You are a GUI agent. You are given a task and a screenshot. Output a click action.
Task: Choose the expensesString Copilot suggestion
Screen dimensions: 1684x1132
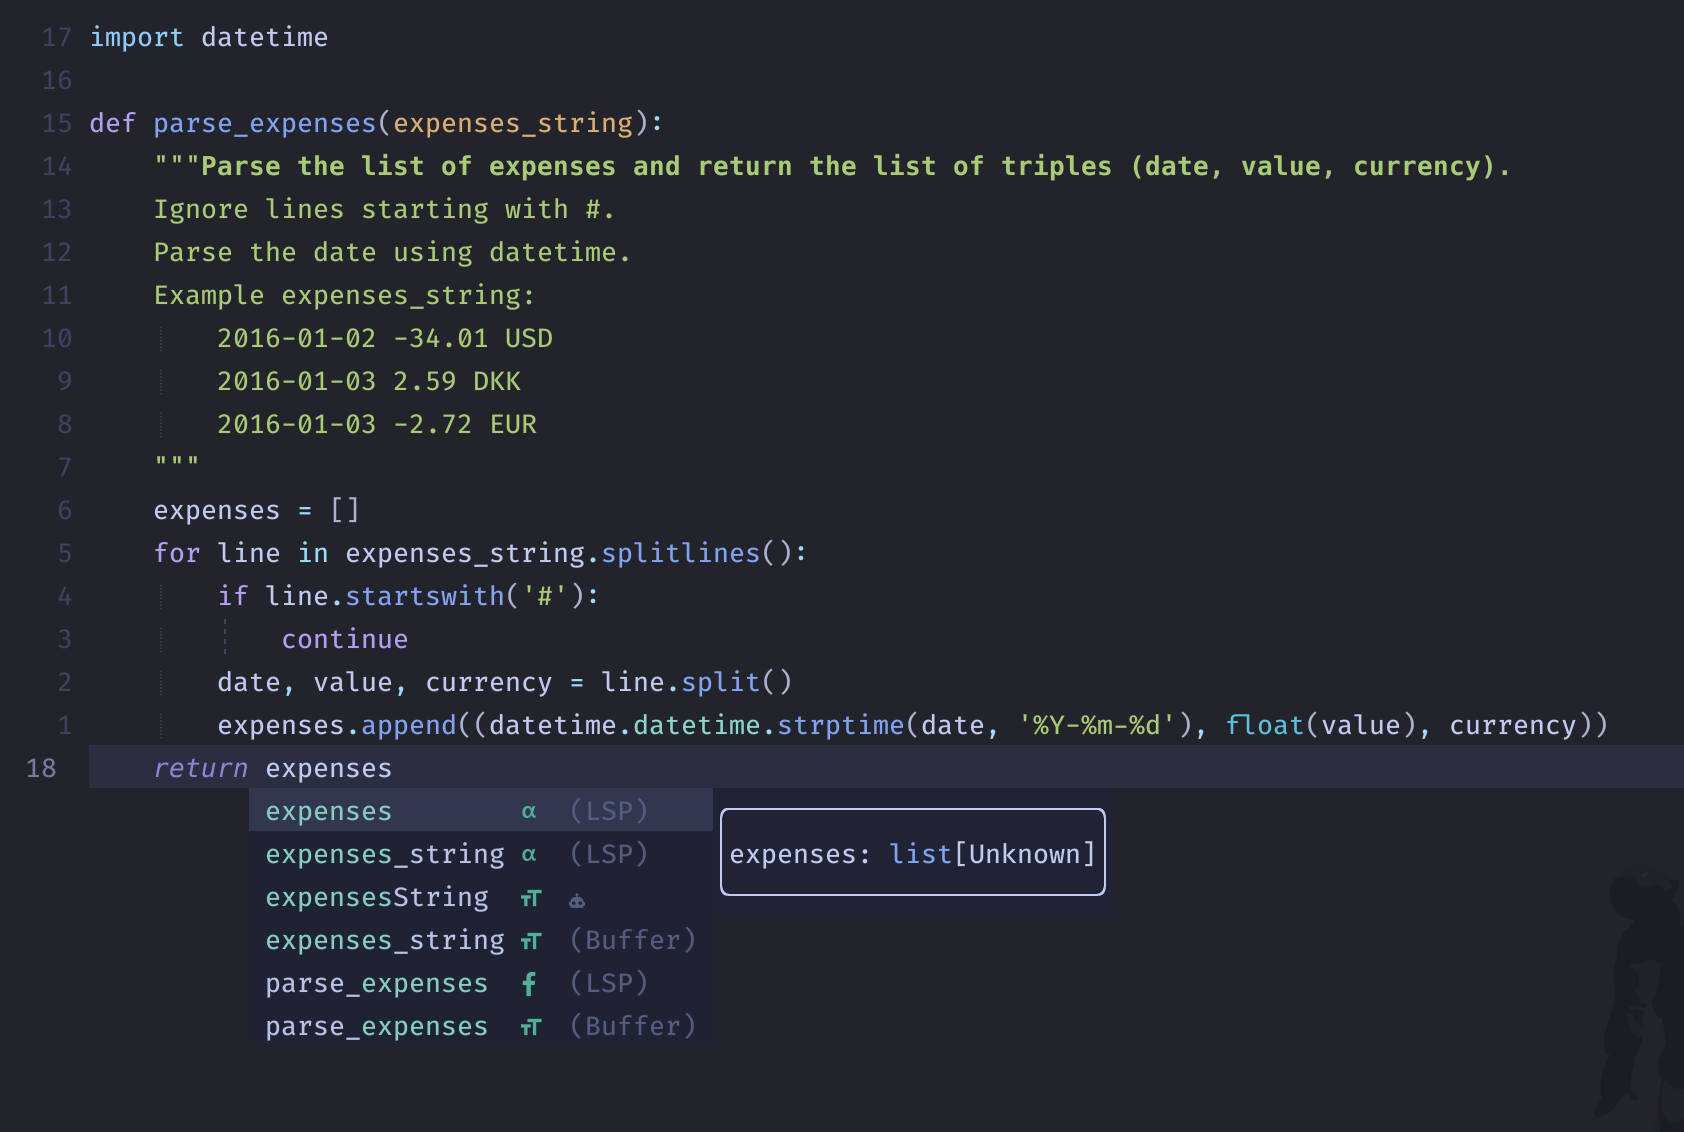coord(377,897)
